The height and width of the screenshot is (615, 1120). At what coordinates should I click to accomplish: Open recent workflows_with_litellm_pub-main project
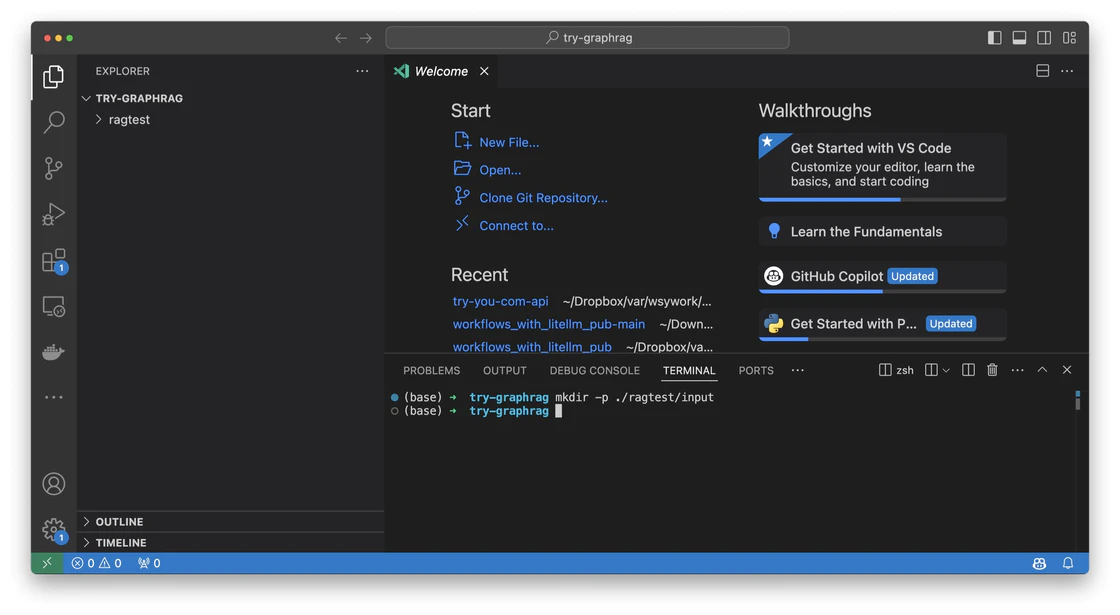549,324
